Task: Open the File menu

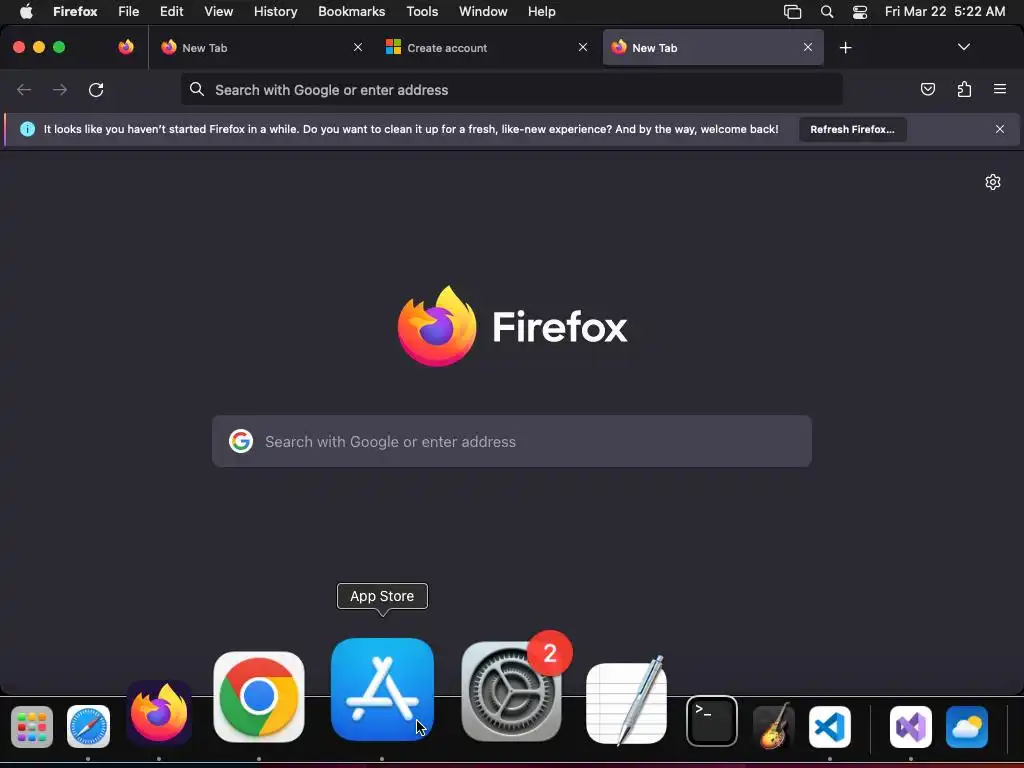Action: pyautogui.click(x=129, y=12)
